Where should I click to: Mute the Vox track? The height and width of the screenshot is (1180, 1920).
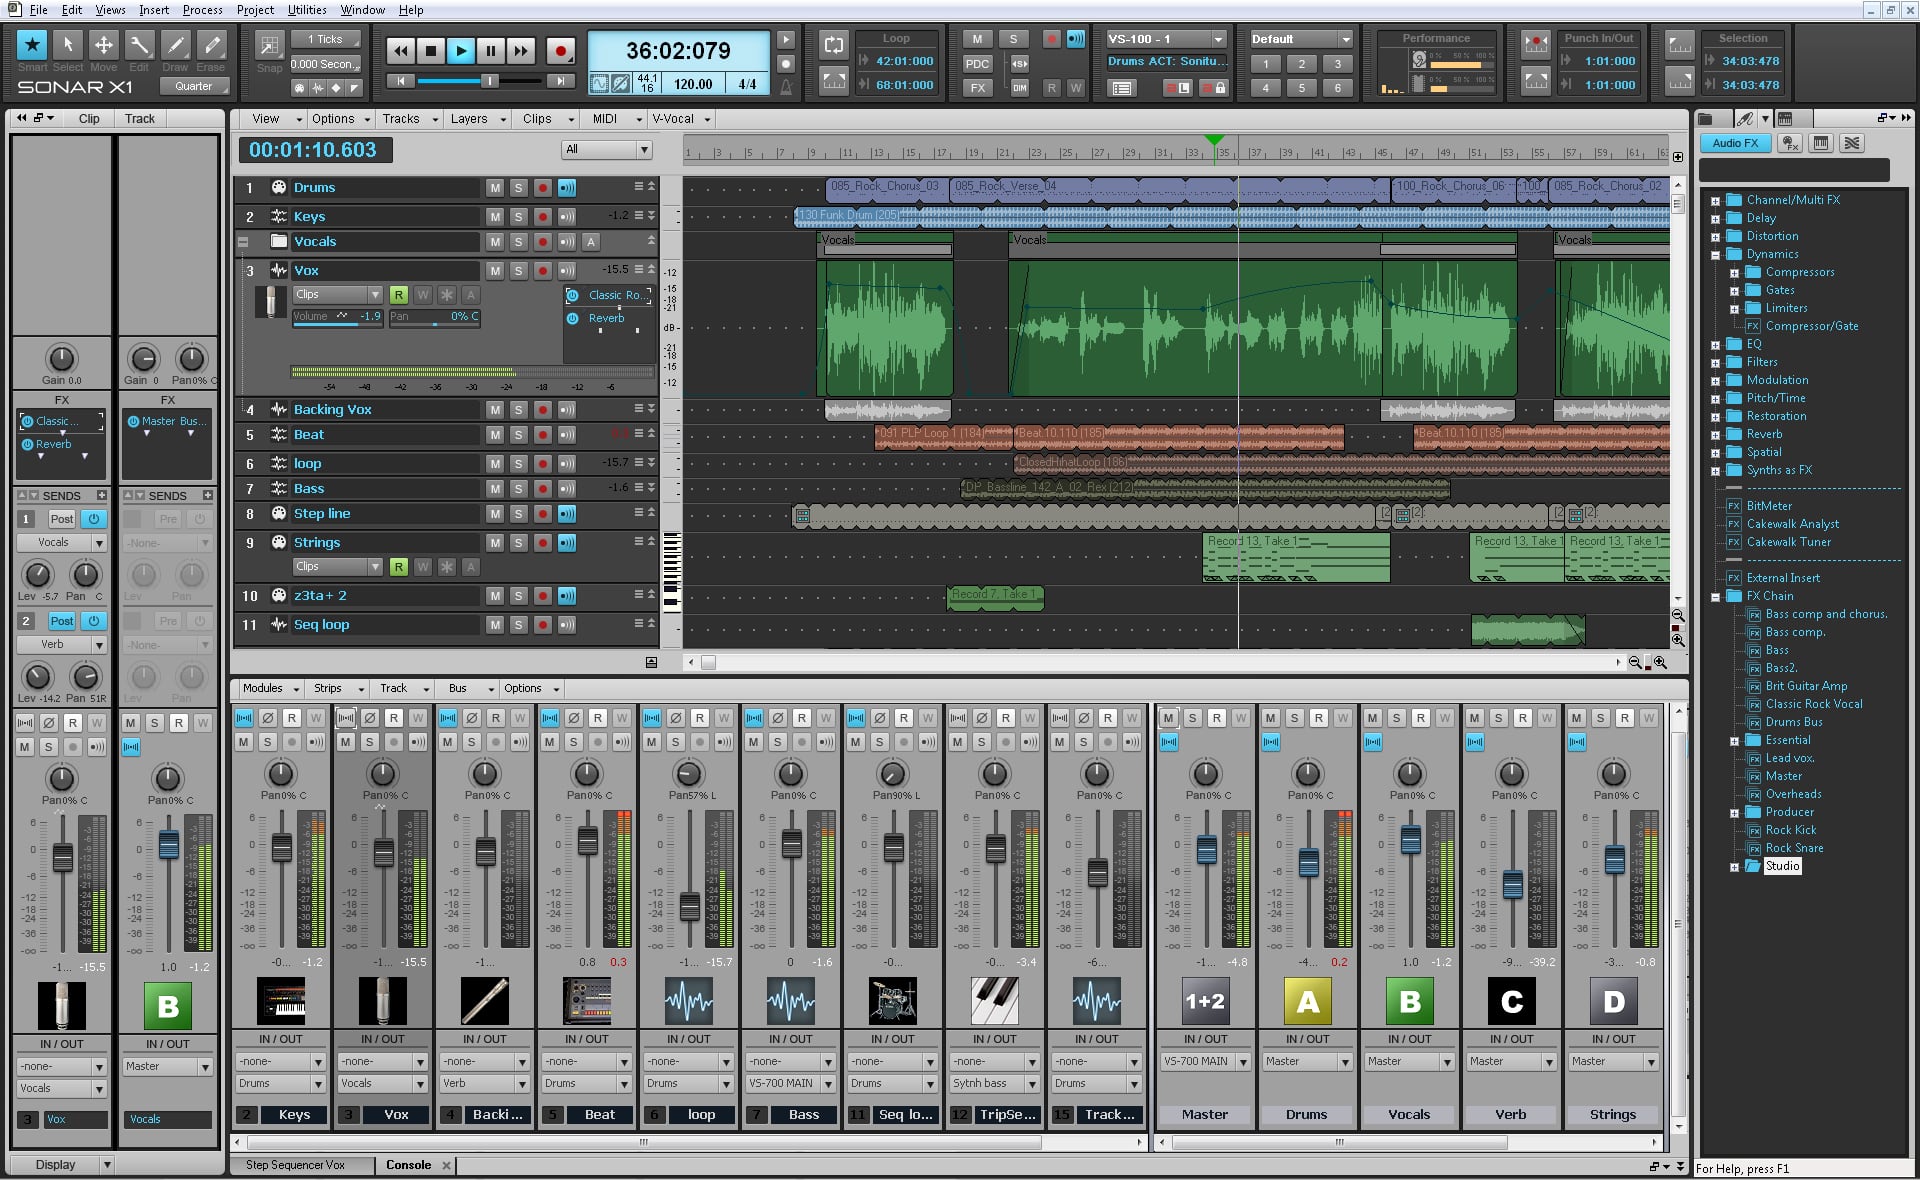click(x=494, y=270)
